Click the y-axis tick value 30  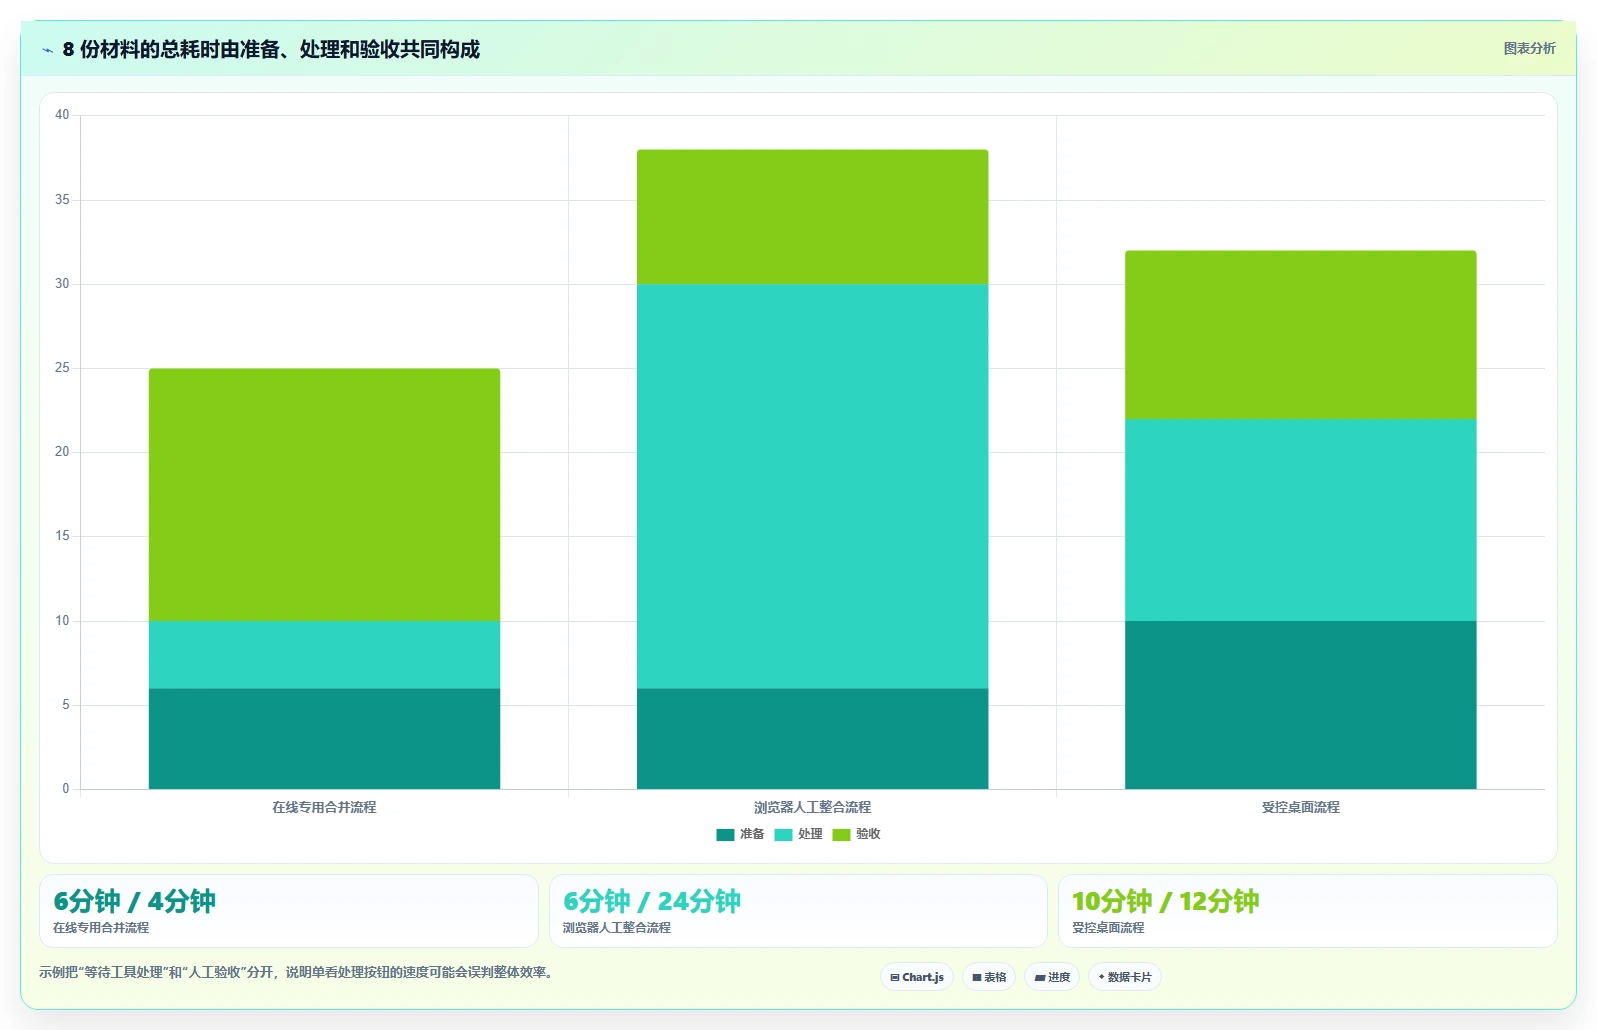[62, 284]
